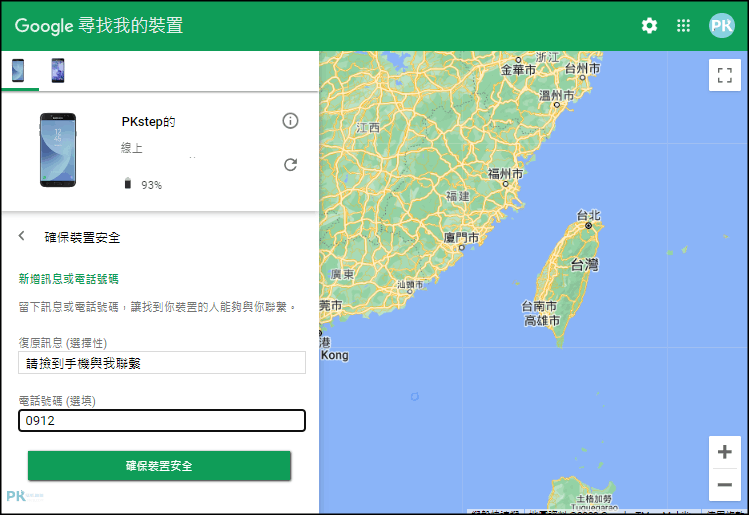Click the 金華市 map label
The width and height of the screenshot is (749, 515).
tap(518, 70)
